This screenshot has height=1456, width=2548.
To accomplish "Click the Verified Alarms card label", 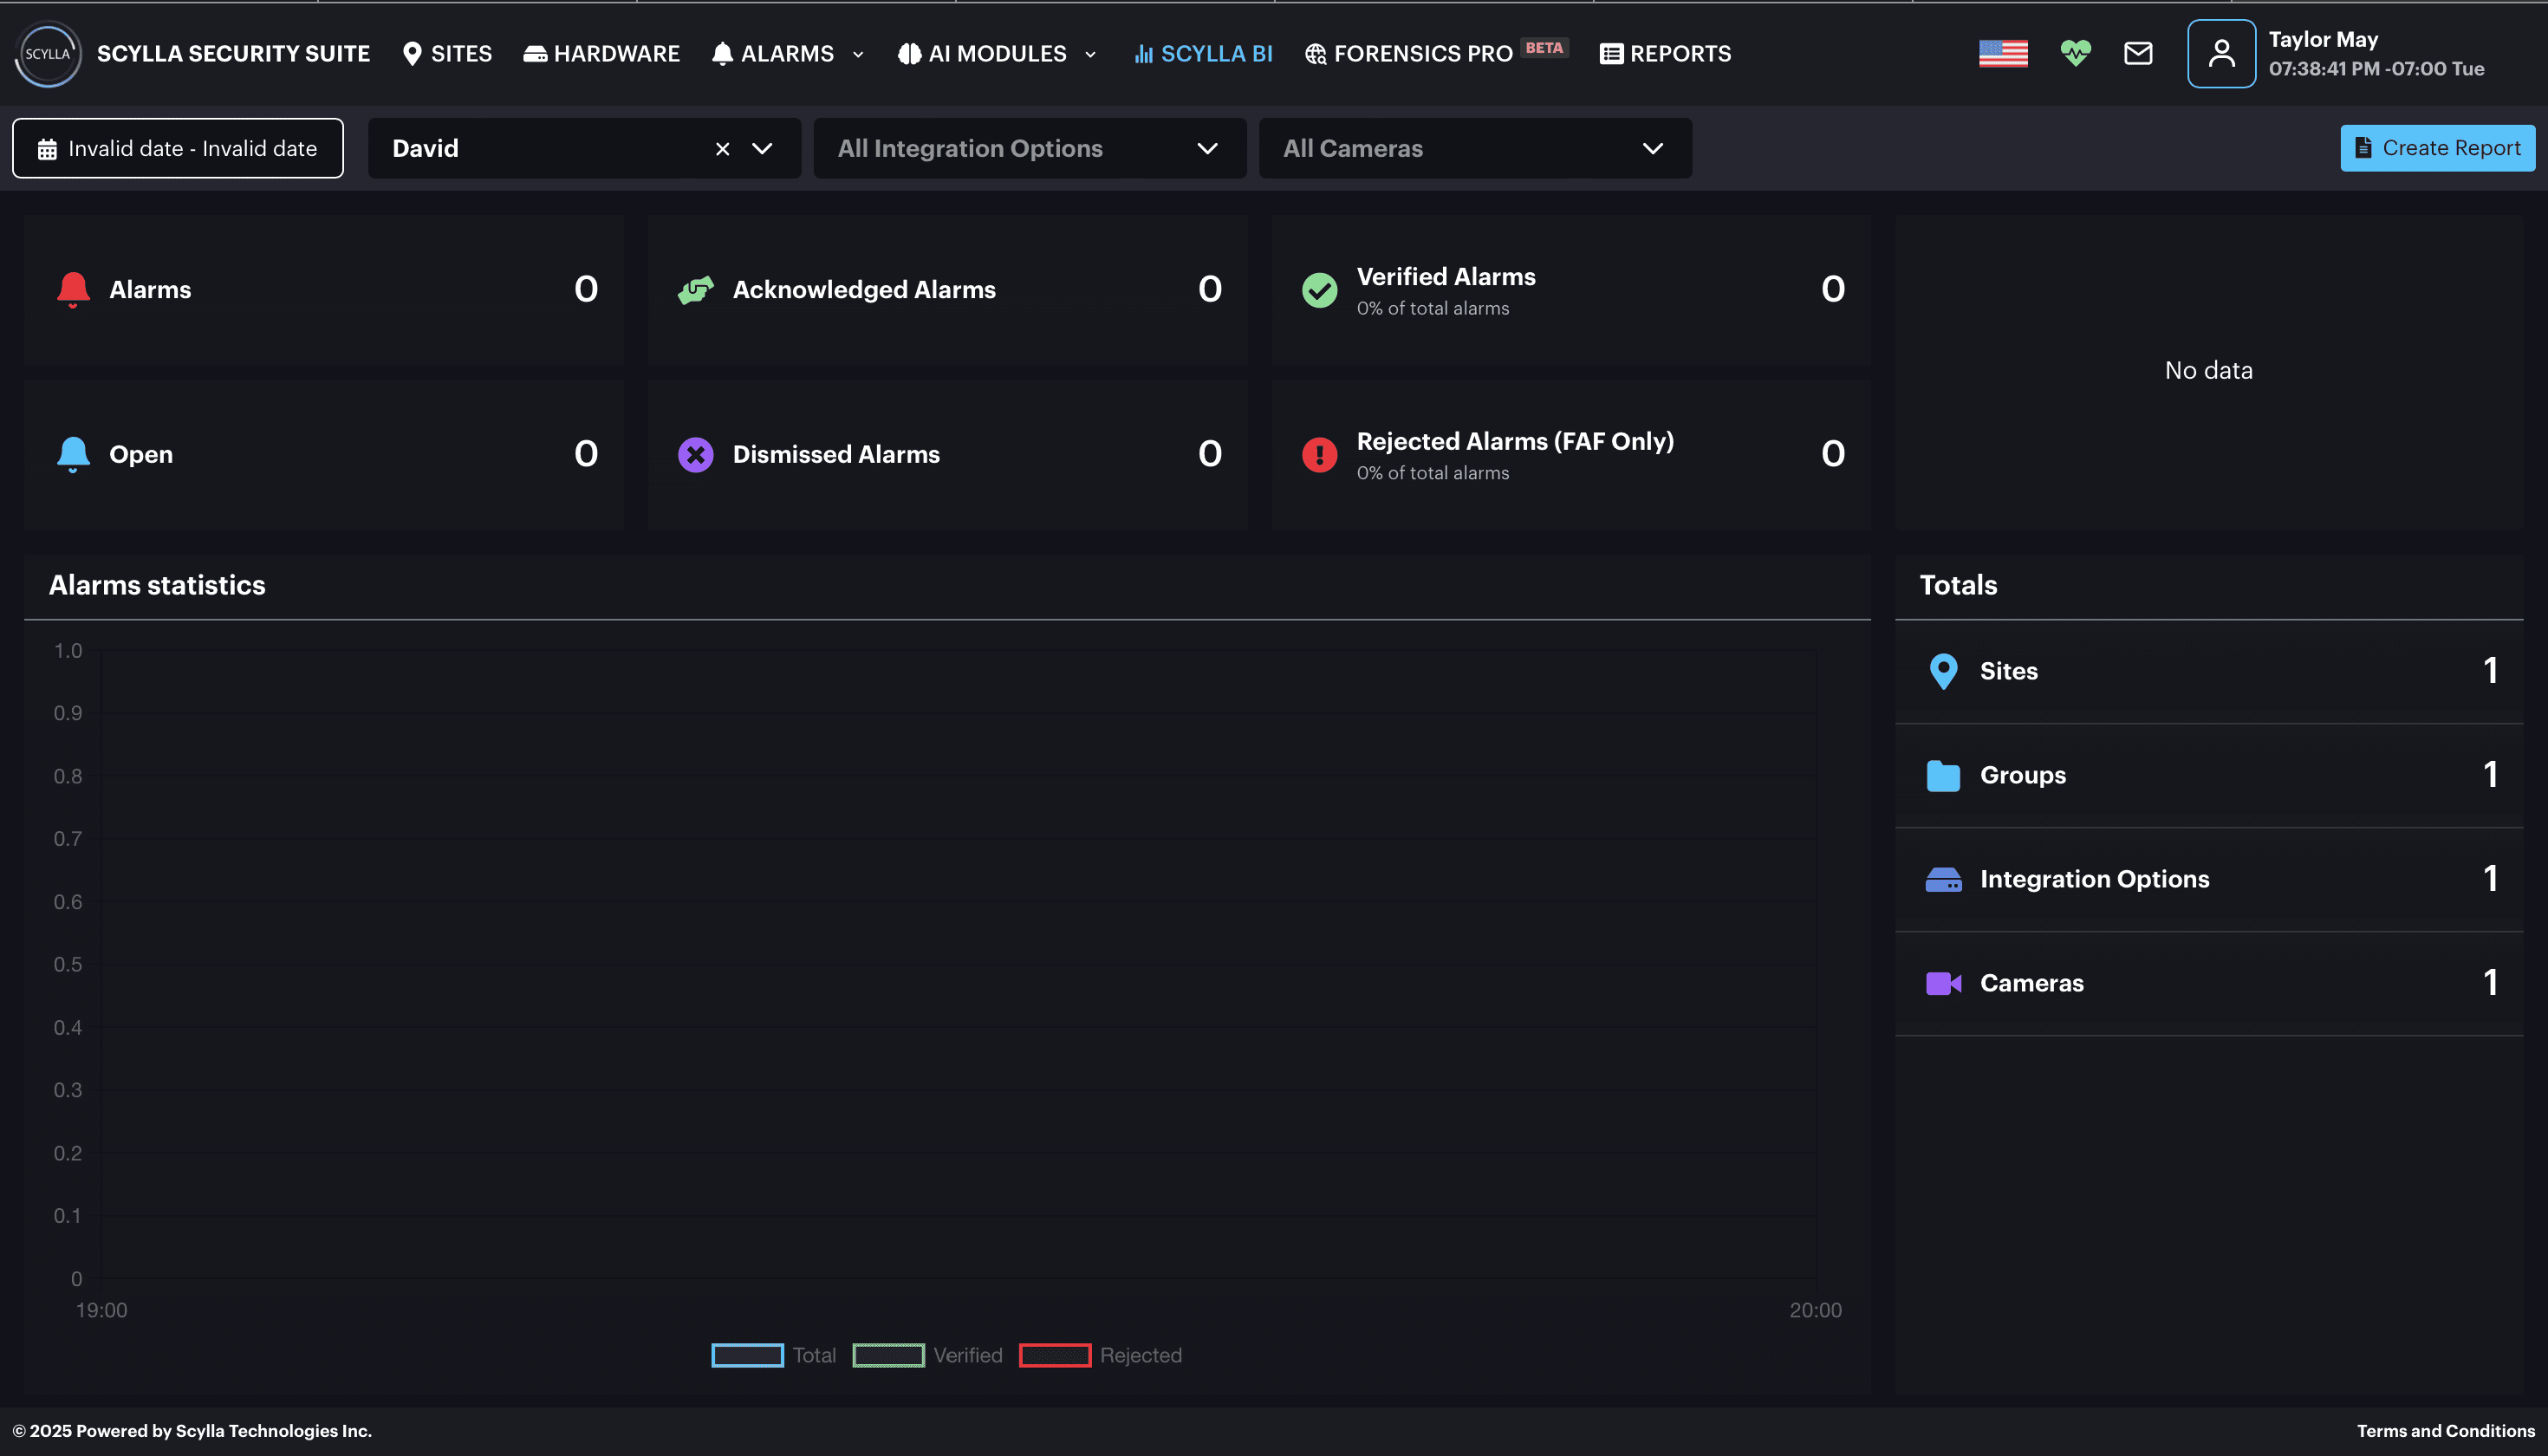I will point(1446,277).
